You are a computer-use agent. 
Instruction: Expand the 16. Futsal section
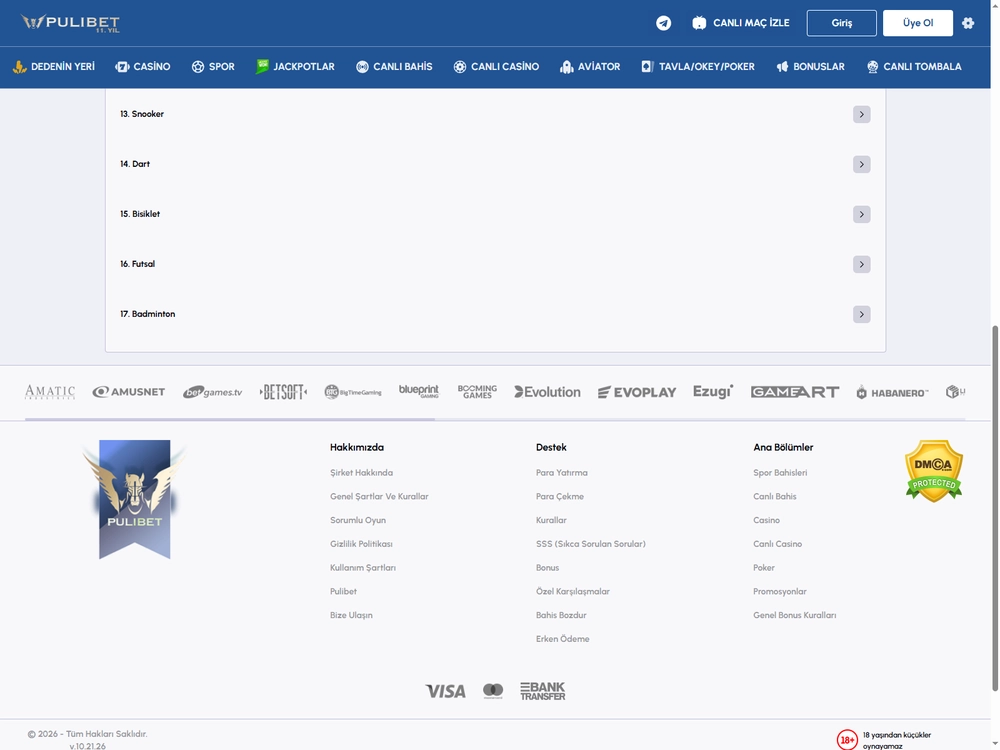(x=862, y=264)
